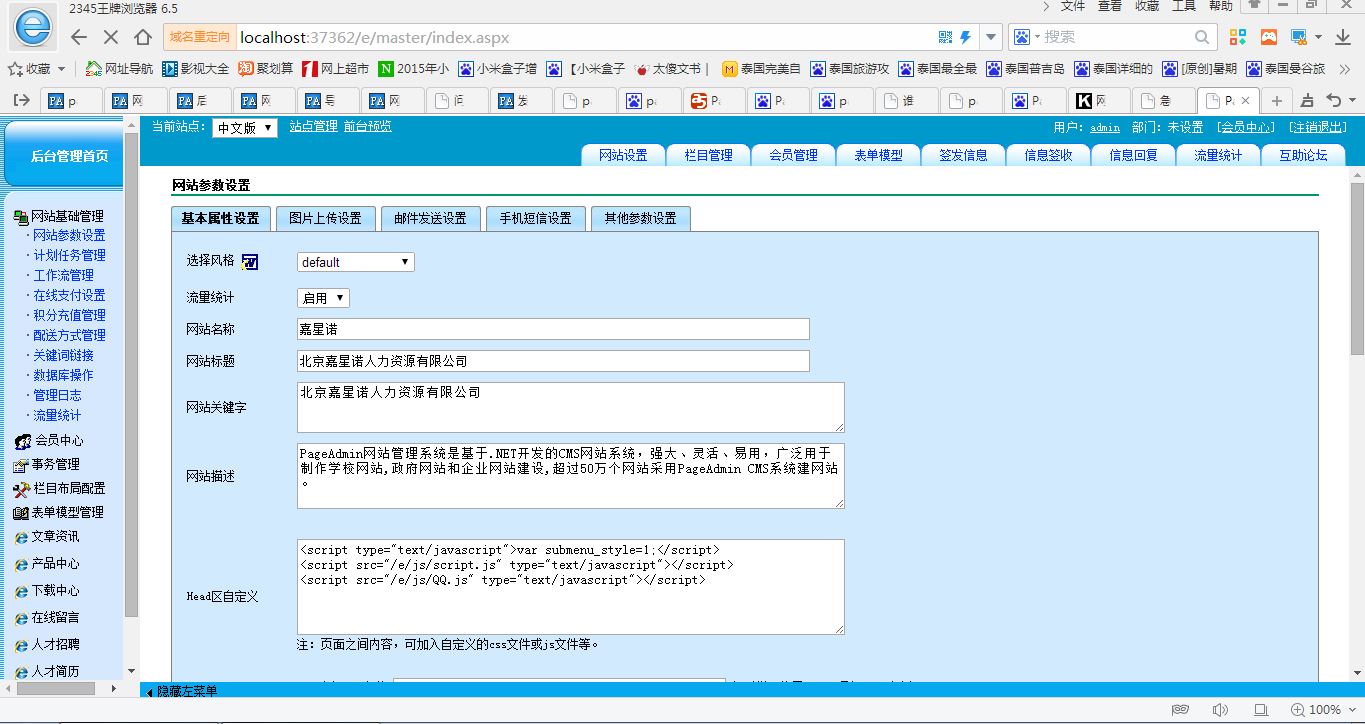Open the 当前站点 中文版 dropdown
Screen dimensions: 1365x724
click(245, 128)
